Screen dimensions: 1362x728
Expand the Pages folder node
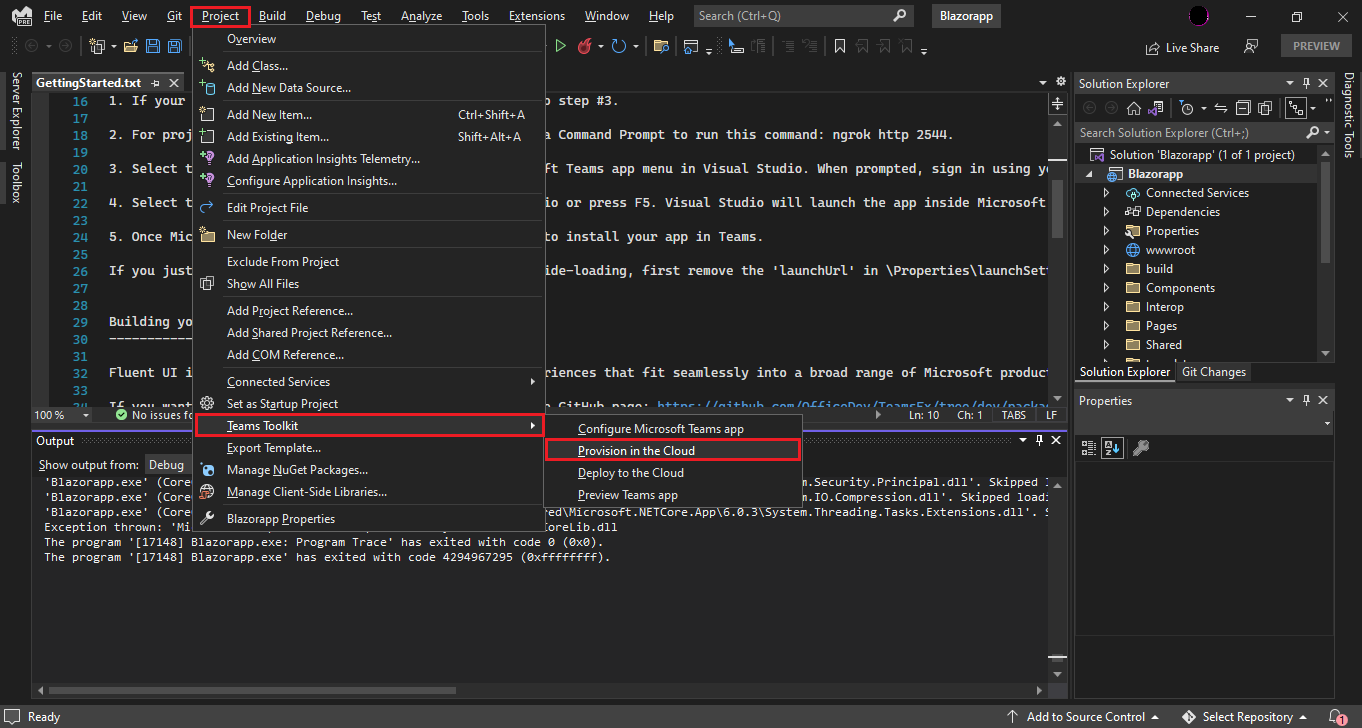pos(1106,326)
